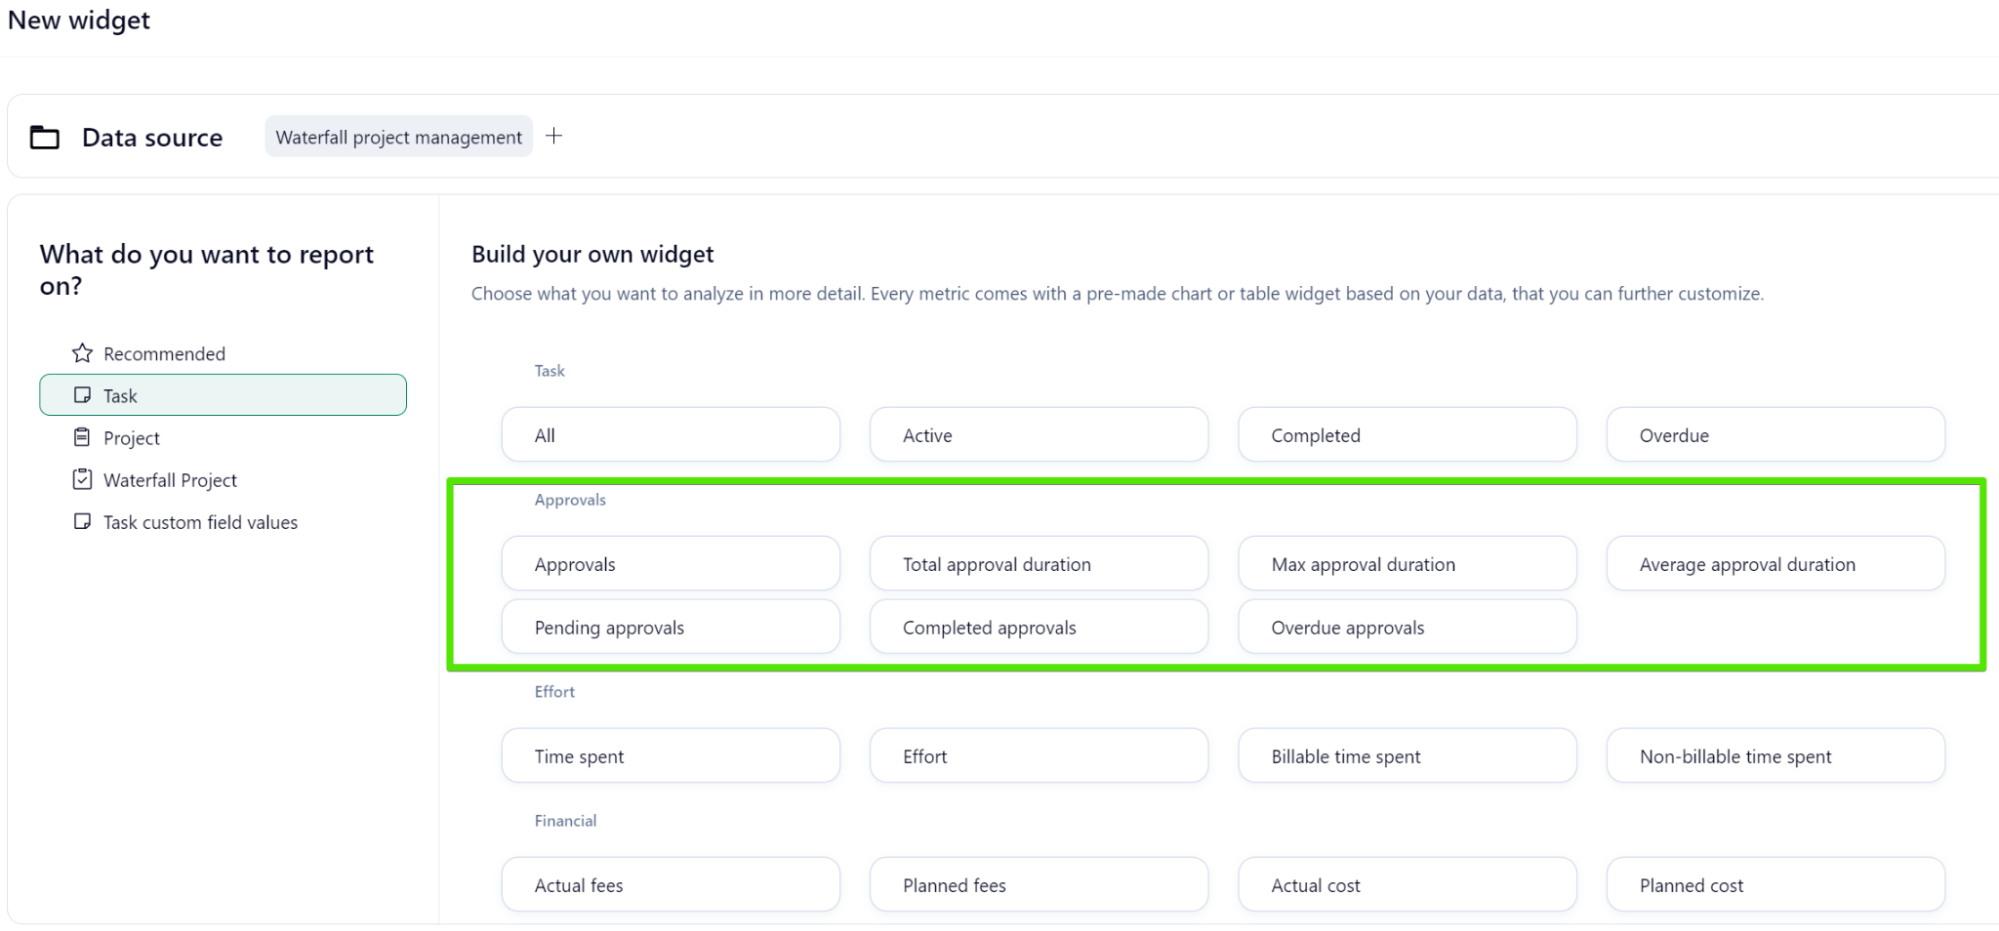Viewport: 1999px width, 931px height.
Task: Pick the Active tasks metric
Action: tap(1038, 435)
